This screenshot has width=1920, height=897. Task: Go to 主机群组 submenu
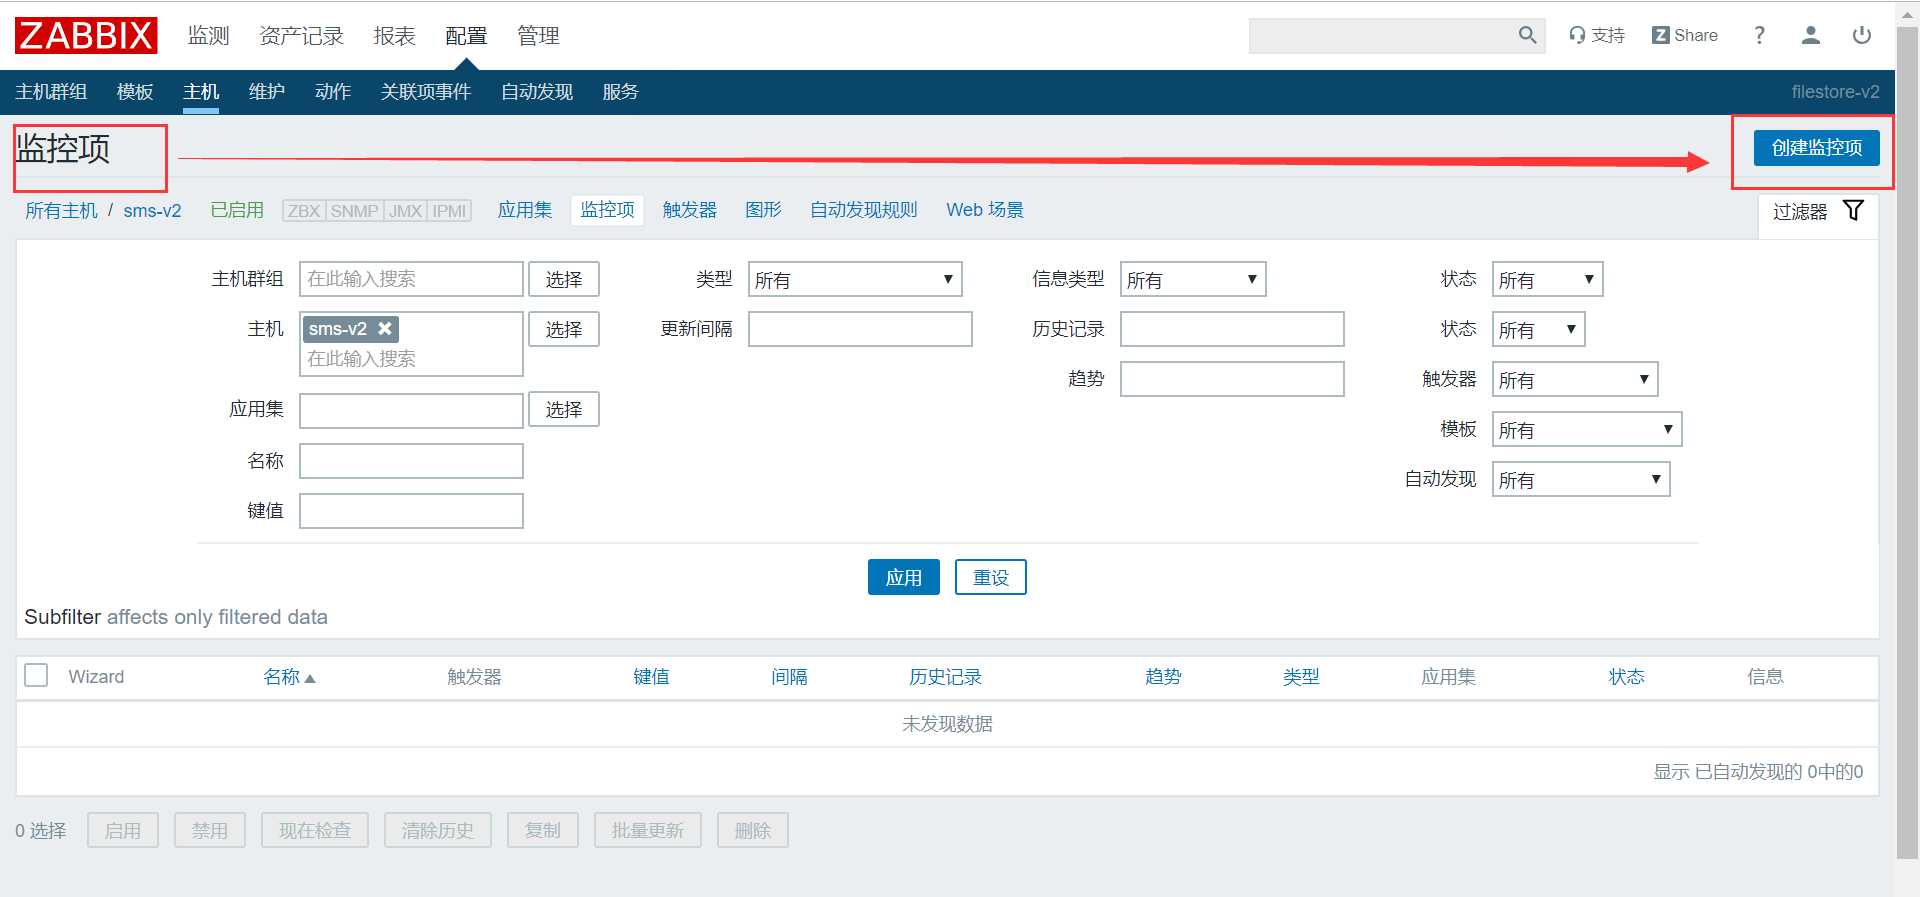(51, 92)
